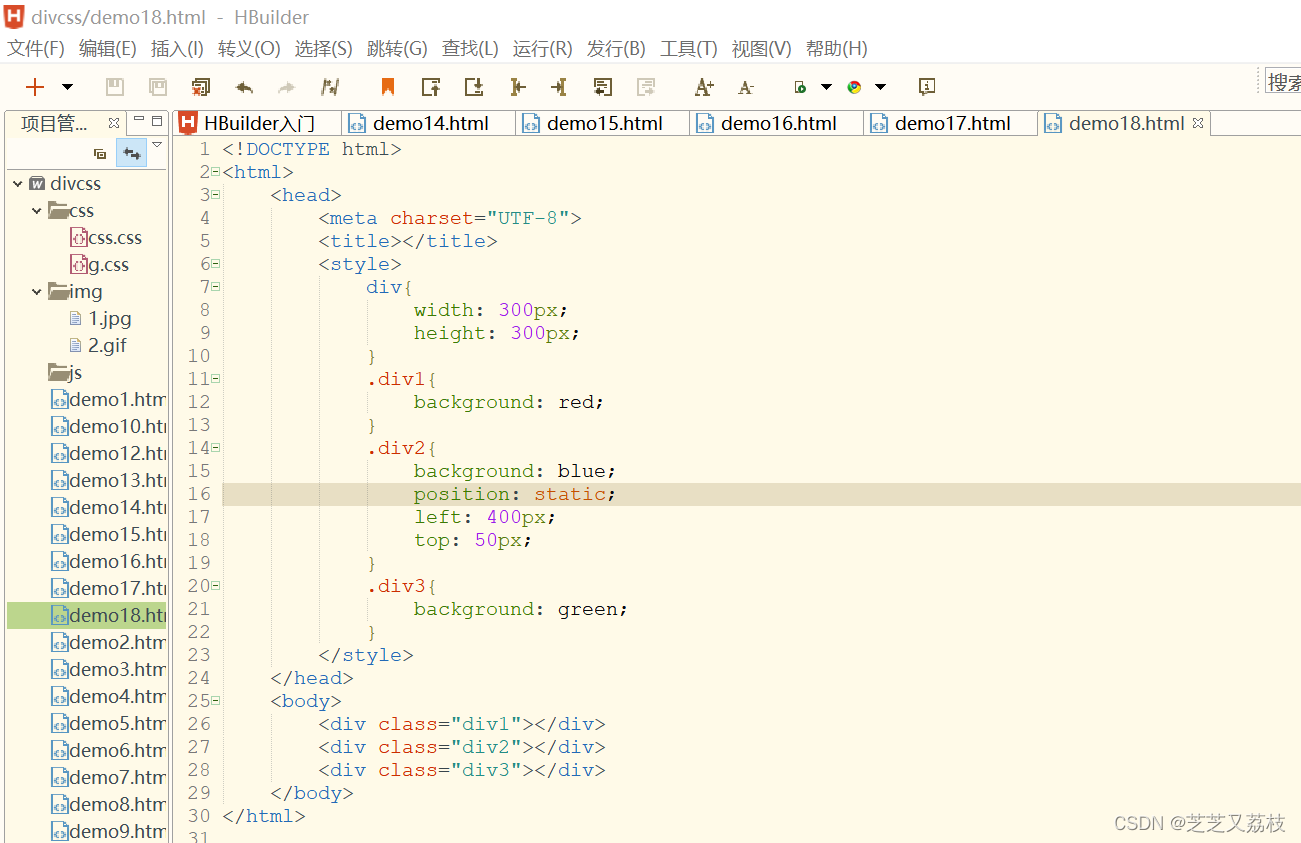
Task: Open the 选择(S) menu
Action: point(323,48)
